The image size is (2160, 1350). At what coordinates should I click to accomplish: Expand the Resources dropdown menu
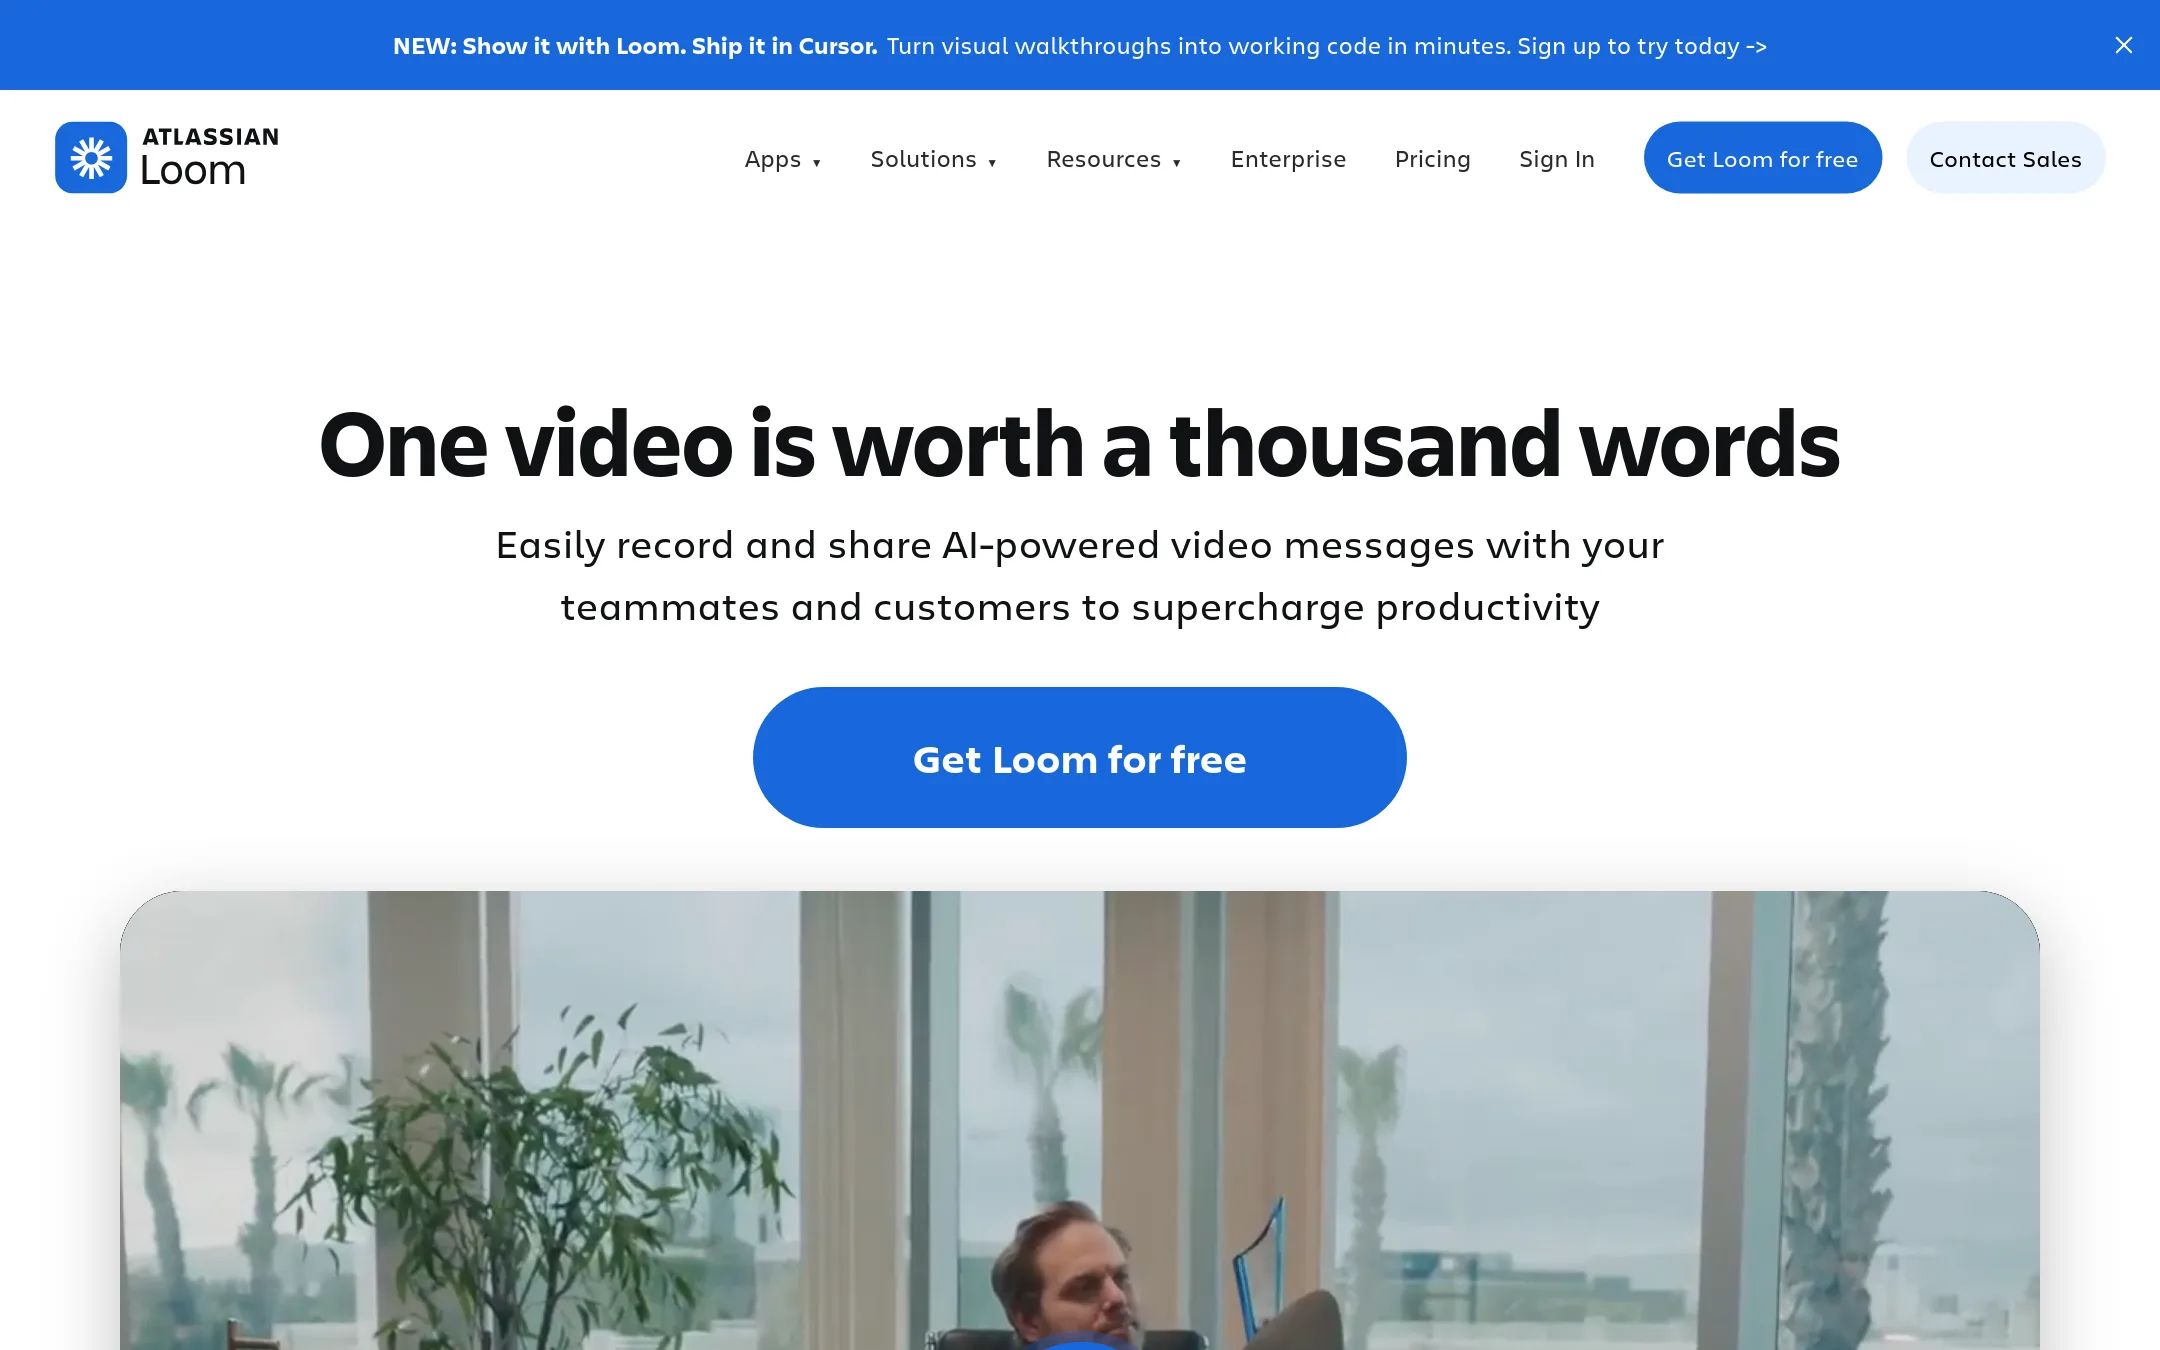point(1114,159)
